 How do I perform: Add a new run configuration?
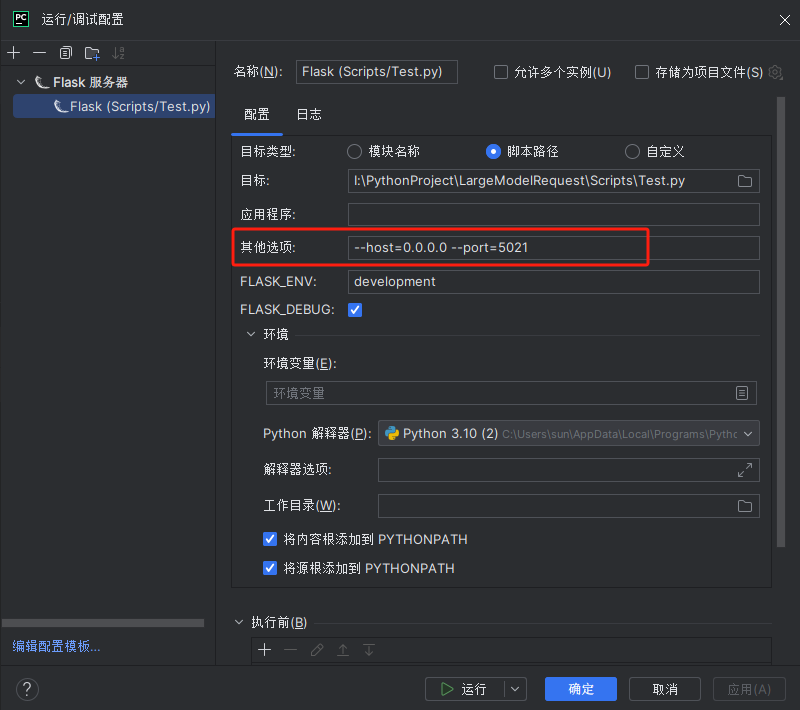point(14,53)
